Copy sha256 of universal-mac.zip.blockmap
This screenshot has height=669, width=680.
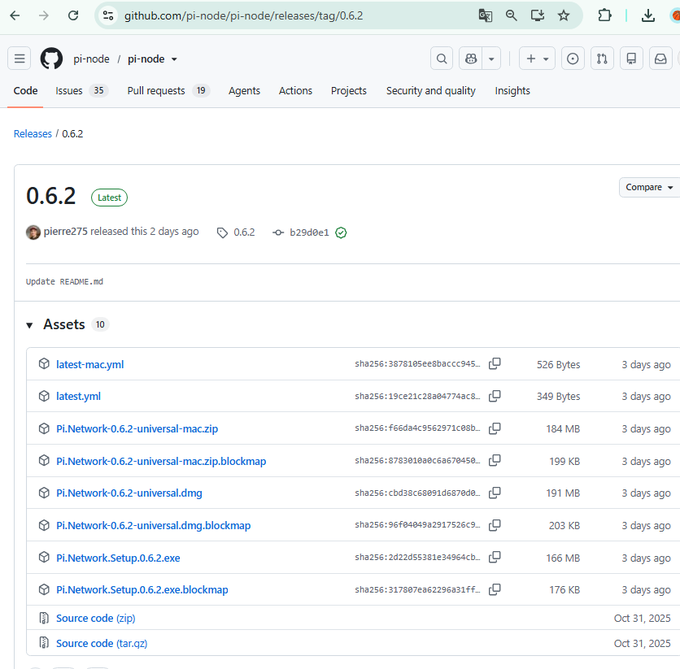(494, 460)
